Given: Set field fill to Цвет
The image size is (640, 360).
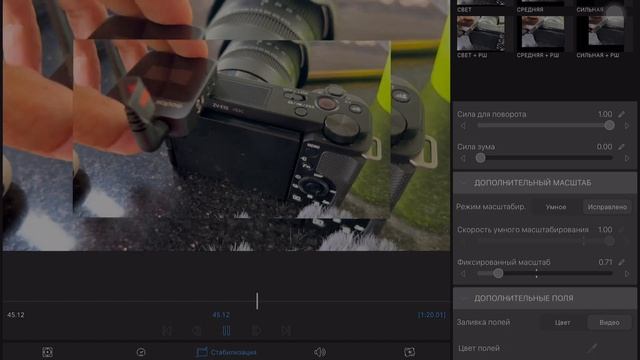Looking at the screenshot, I should pos(562,322).
